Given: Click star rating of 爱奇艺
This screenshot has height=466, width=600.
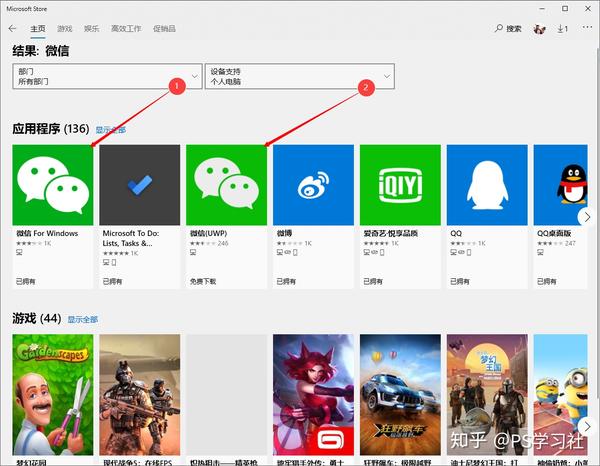Looking at the screenshot, I should (x=377, y=243).
